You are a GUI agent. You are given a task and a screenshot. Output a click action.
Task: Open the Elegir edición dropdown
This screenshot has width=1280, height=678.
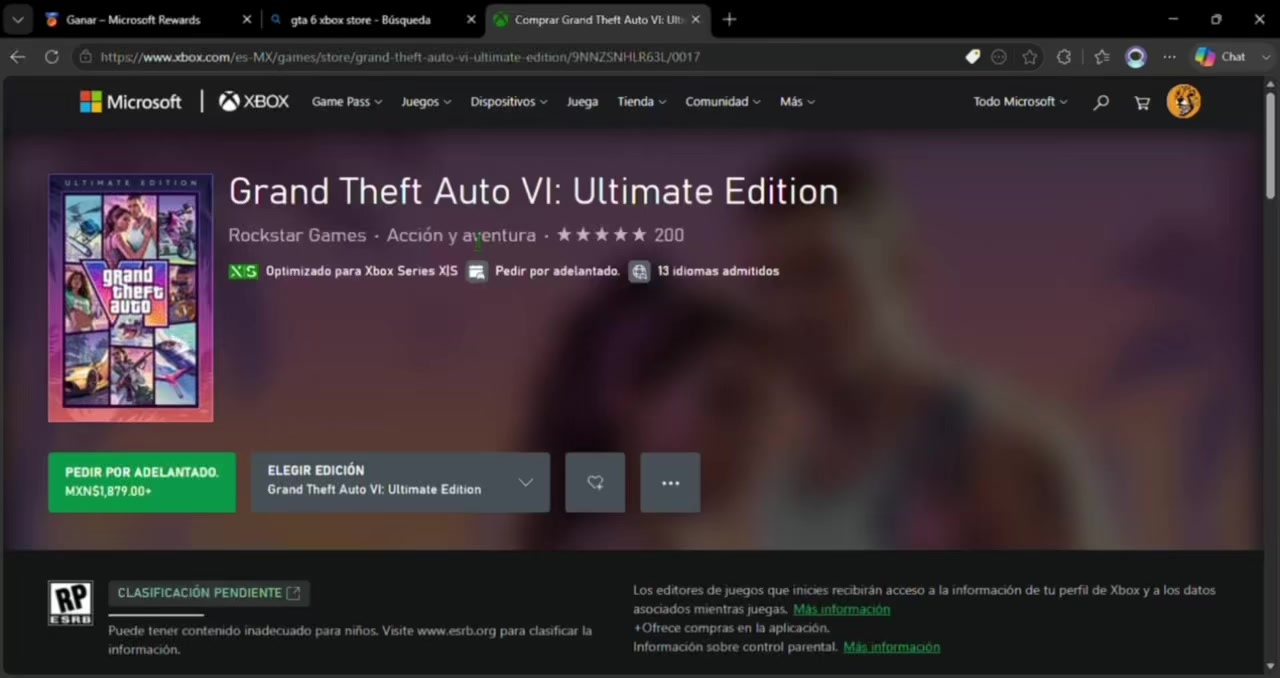point(400,482)
